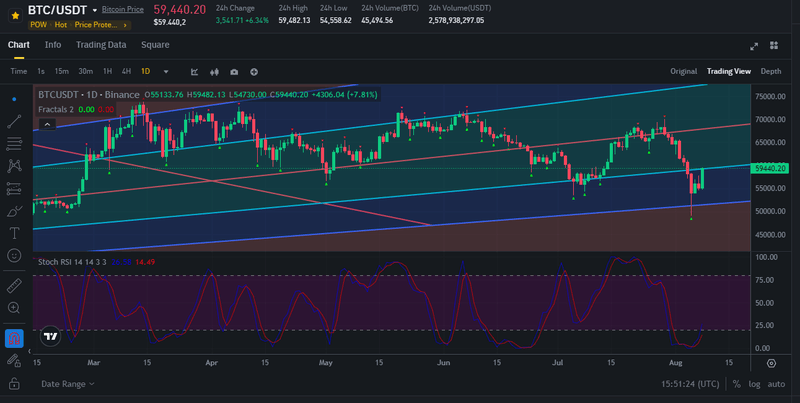Open the multi-chart grid layout icon
Screen dimensions: 800x403
coord(774,45)
